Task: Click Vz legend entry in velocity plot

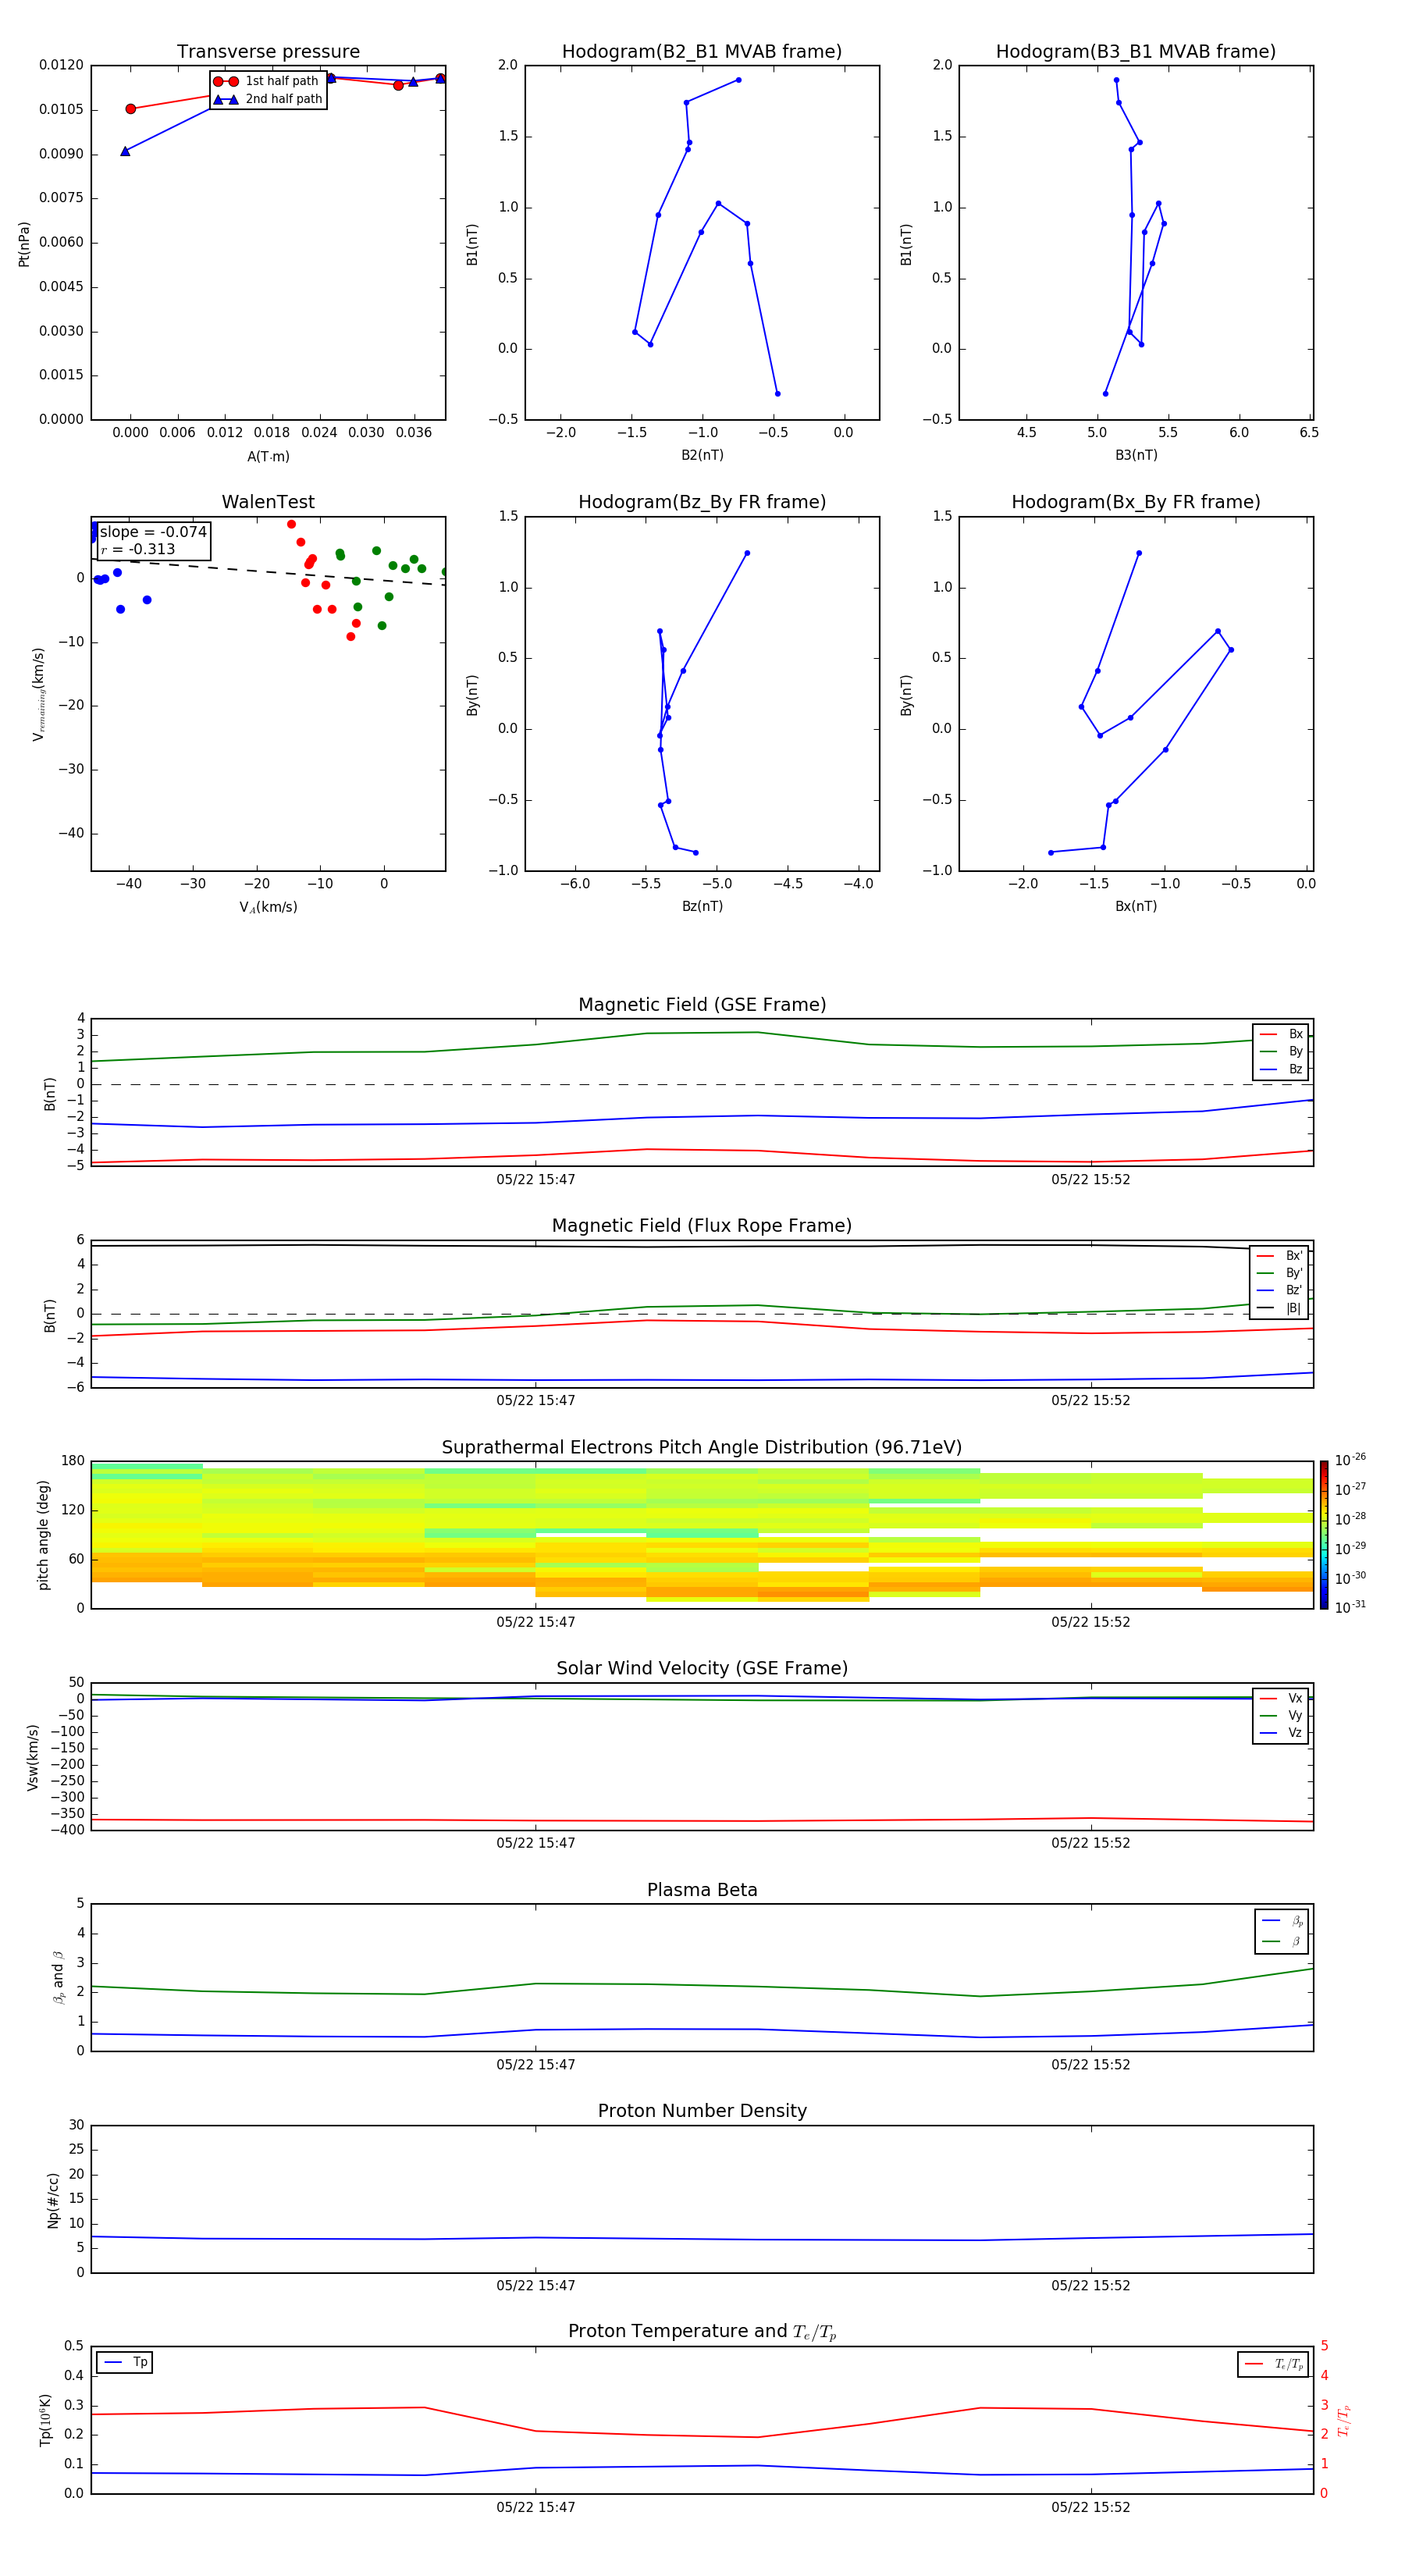Action: tap(1281, 1733)
